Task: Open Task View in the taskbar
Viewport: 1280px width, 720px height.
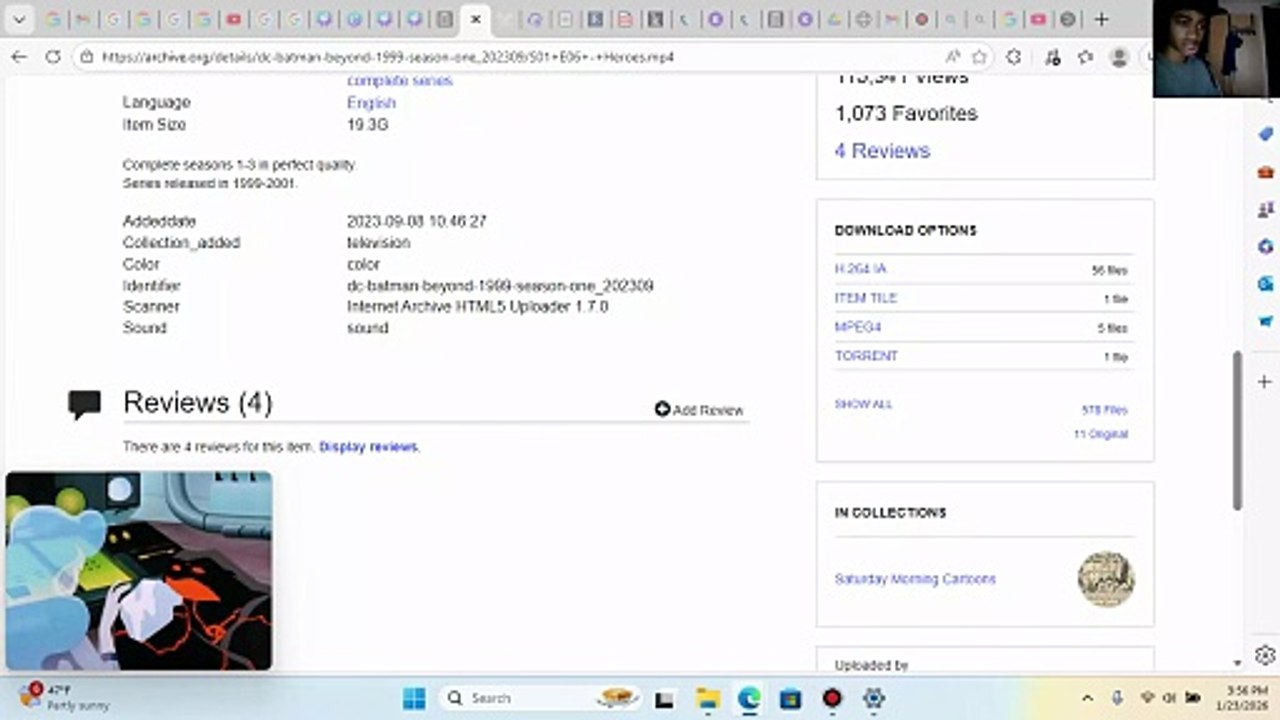Action: point(664,698)
